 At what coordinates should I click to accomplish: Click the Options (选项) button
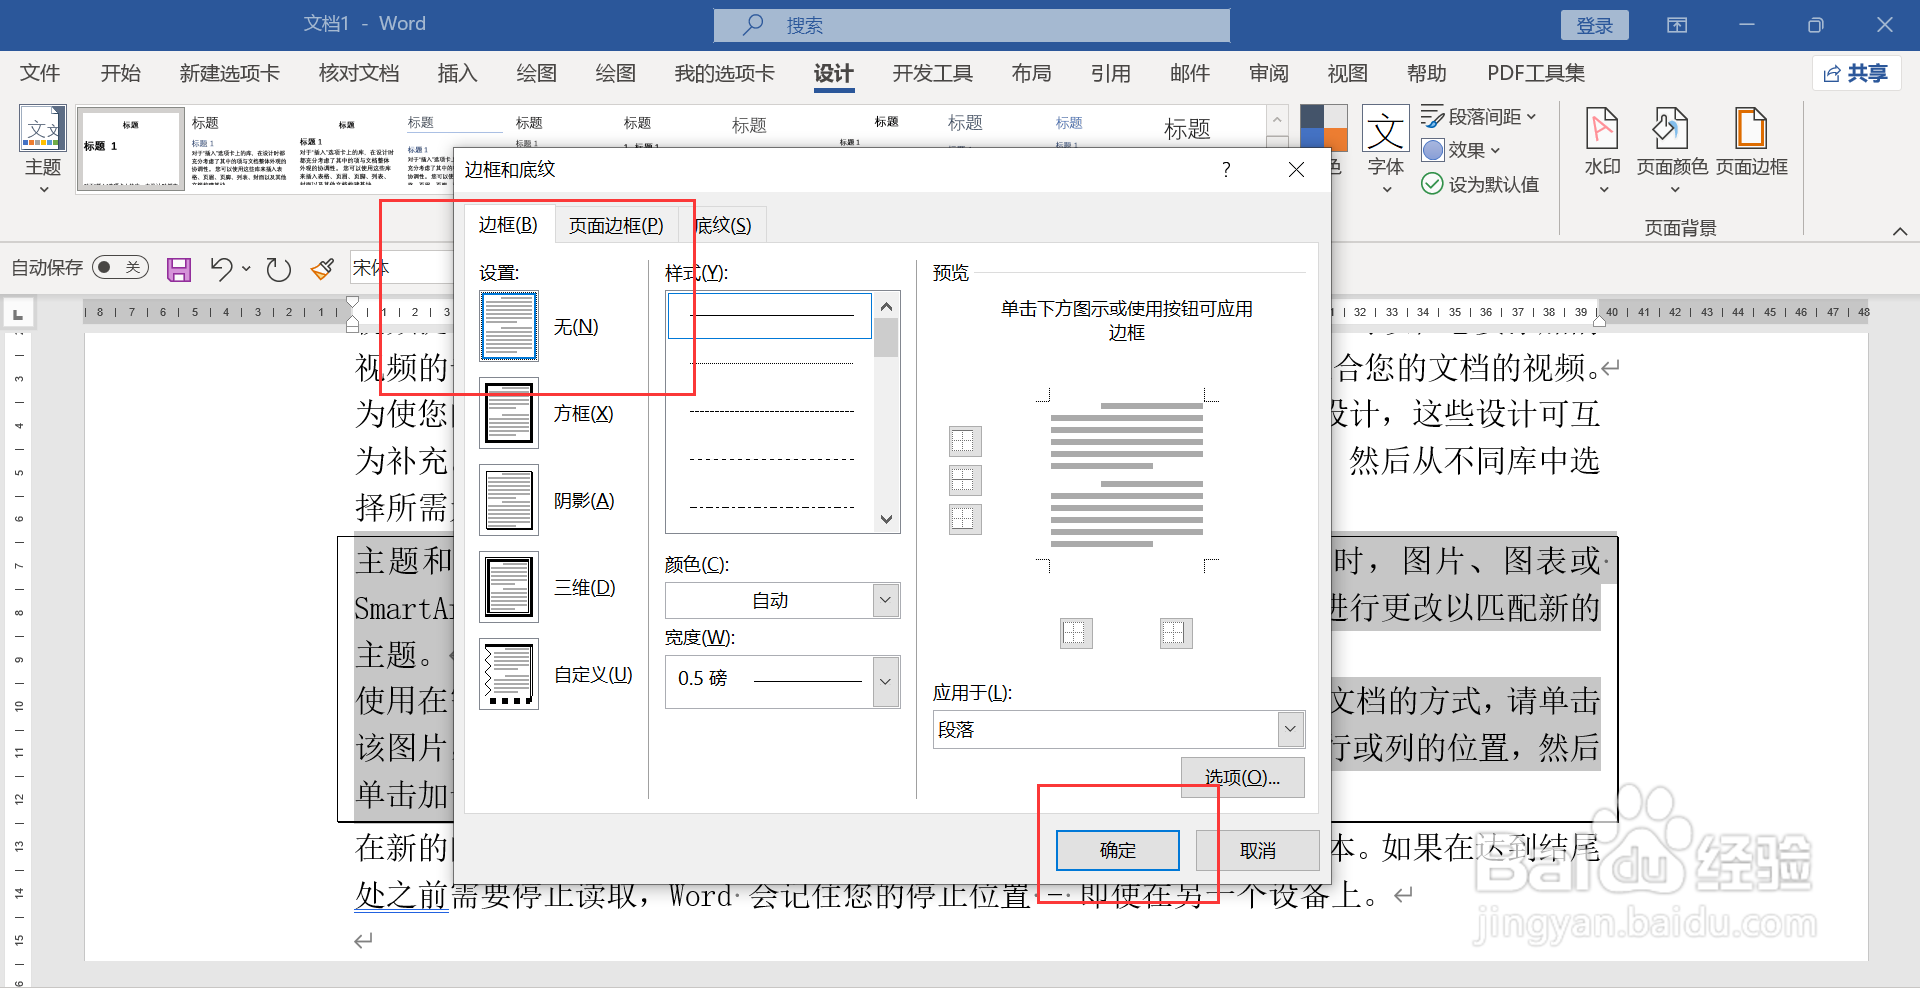click(x=1242, y=777)
